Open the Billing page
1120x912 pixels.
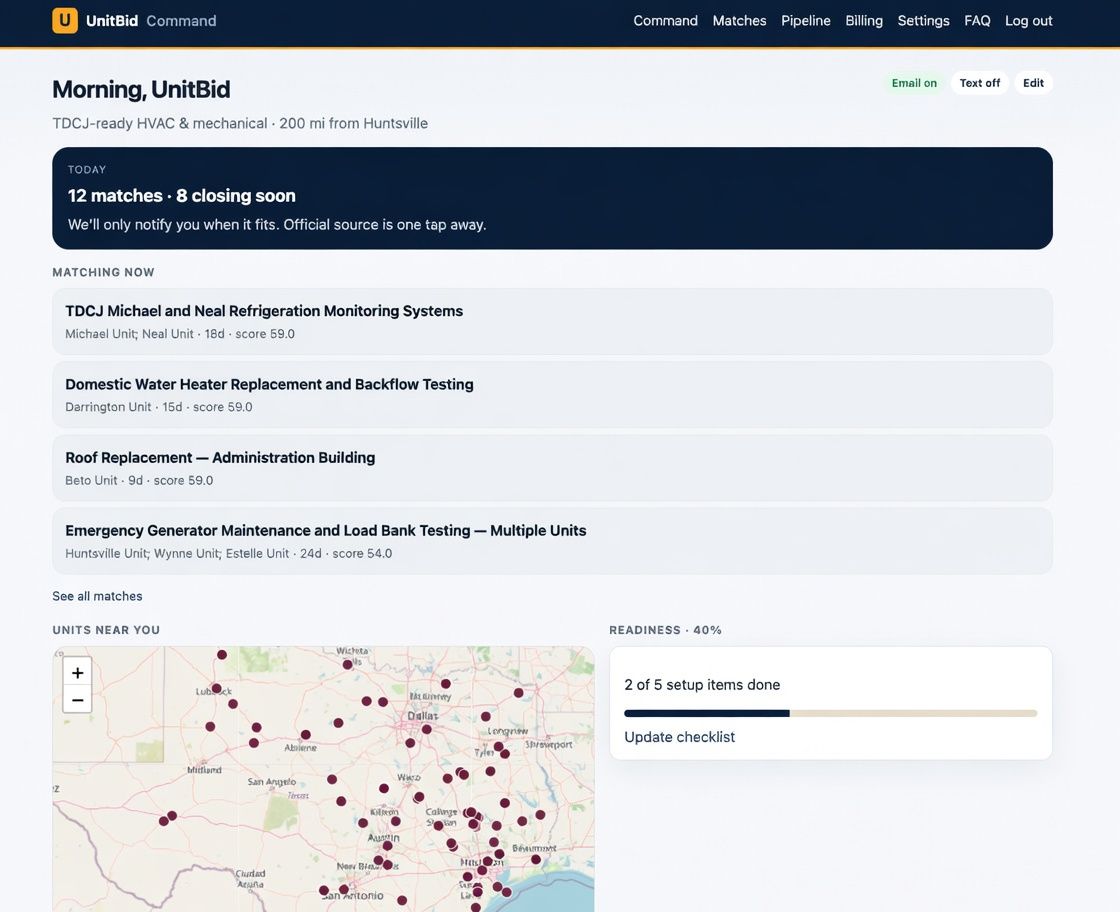click(x=864, y=21)
